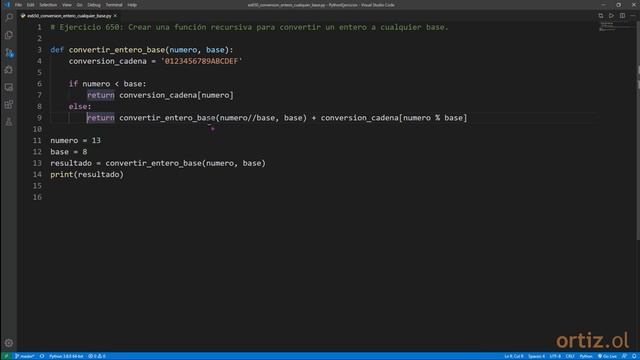Click the Ln, Col cursor position indicator
This screenshot has height=360, width=640.
(513, 356)
